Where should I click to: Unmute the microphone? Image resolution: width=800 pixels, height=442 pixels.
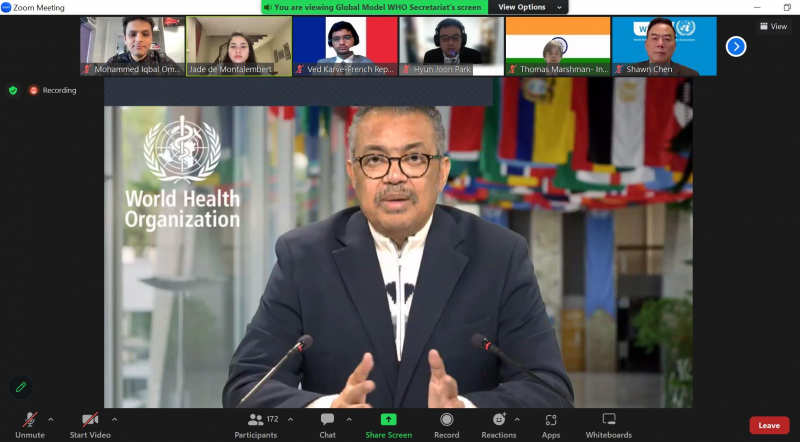29,420
